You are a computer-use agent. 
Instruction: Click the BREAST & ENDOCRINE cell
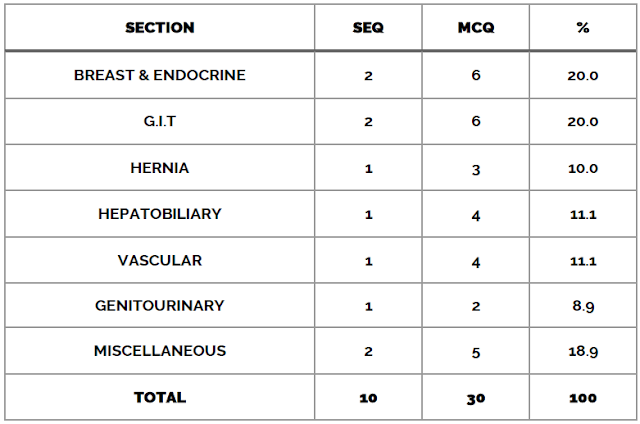[160, 75]
